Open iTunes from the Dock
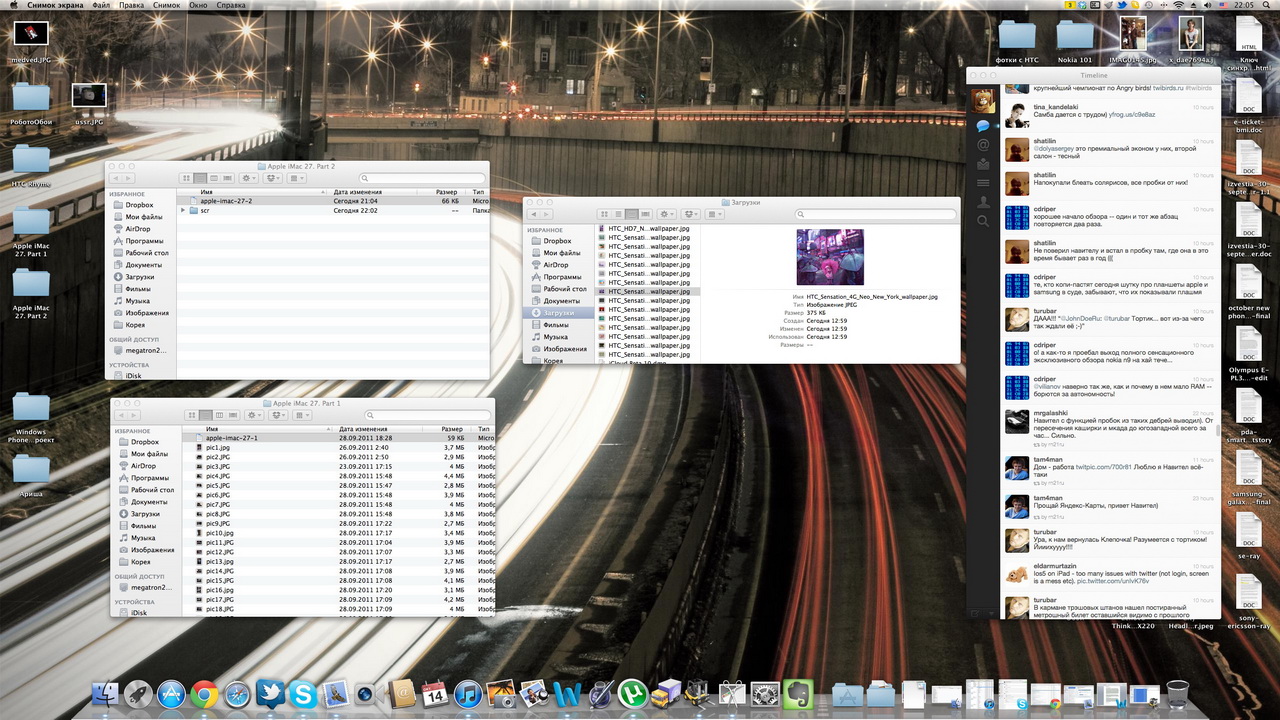Image resolution: width=1280 pixels, height=720 pixels. [468, 694]
